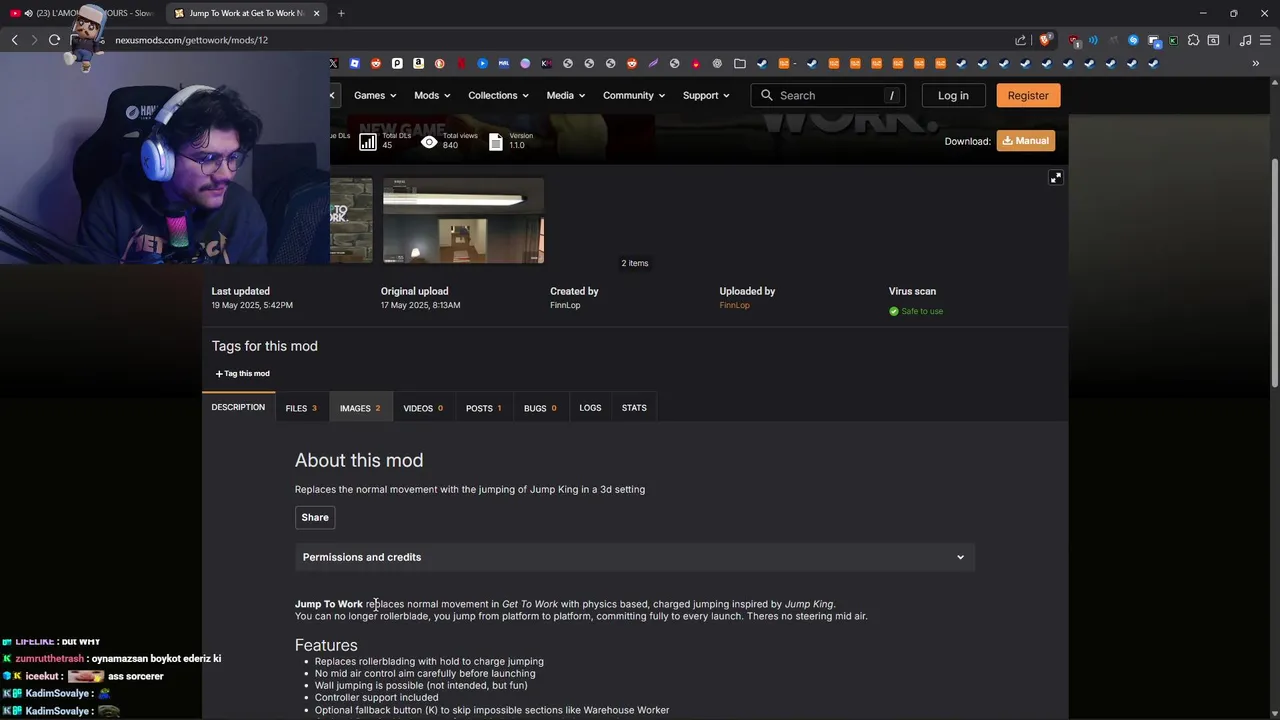Open the Community dropdown menu
1280x720 pixels.
[x=634, y=95]
